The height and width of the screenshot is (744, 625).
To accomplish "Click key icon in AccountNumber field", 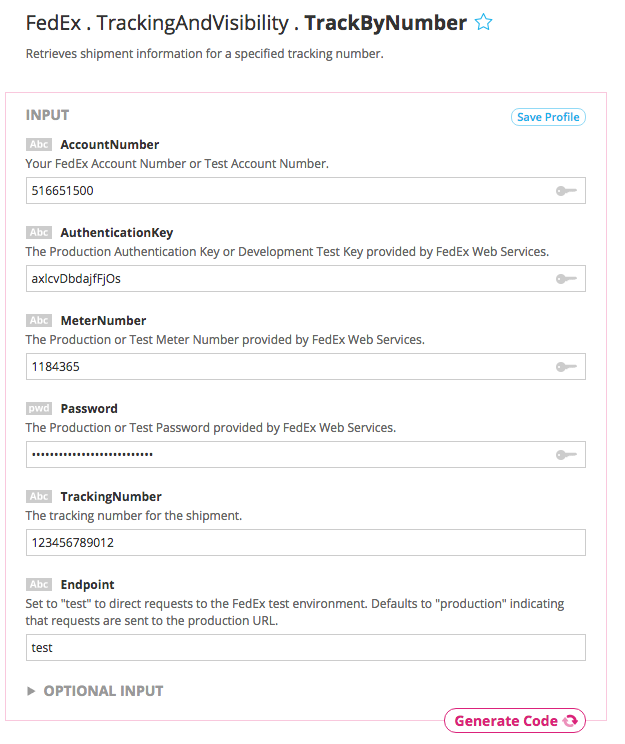I will tap(566, 191).
